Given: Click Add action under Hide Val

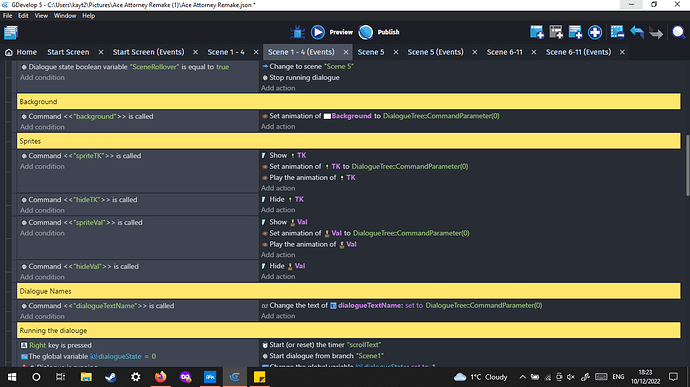Looking at the screenshot, I should (278, 276).
